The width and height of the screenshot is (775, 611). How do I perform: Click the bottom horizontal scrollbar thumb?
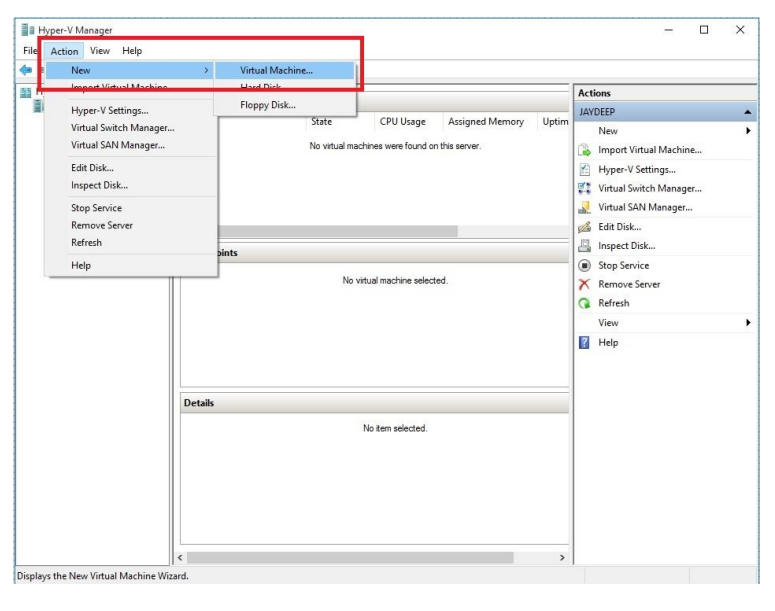coord(350,558)
